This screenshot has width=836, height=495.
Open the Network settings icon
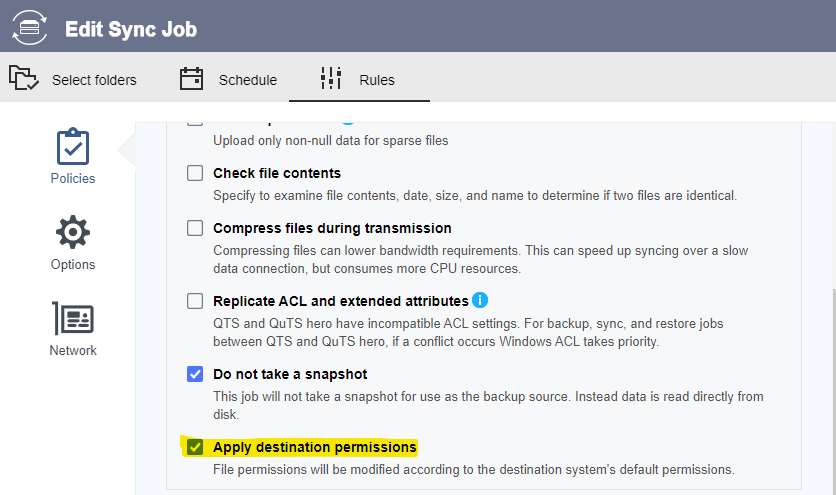(x=73, y=318)
